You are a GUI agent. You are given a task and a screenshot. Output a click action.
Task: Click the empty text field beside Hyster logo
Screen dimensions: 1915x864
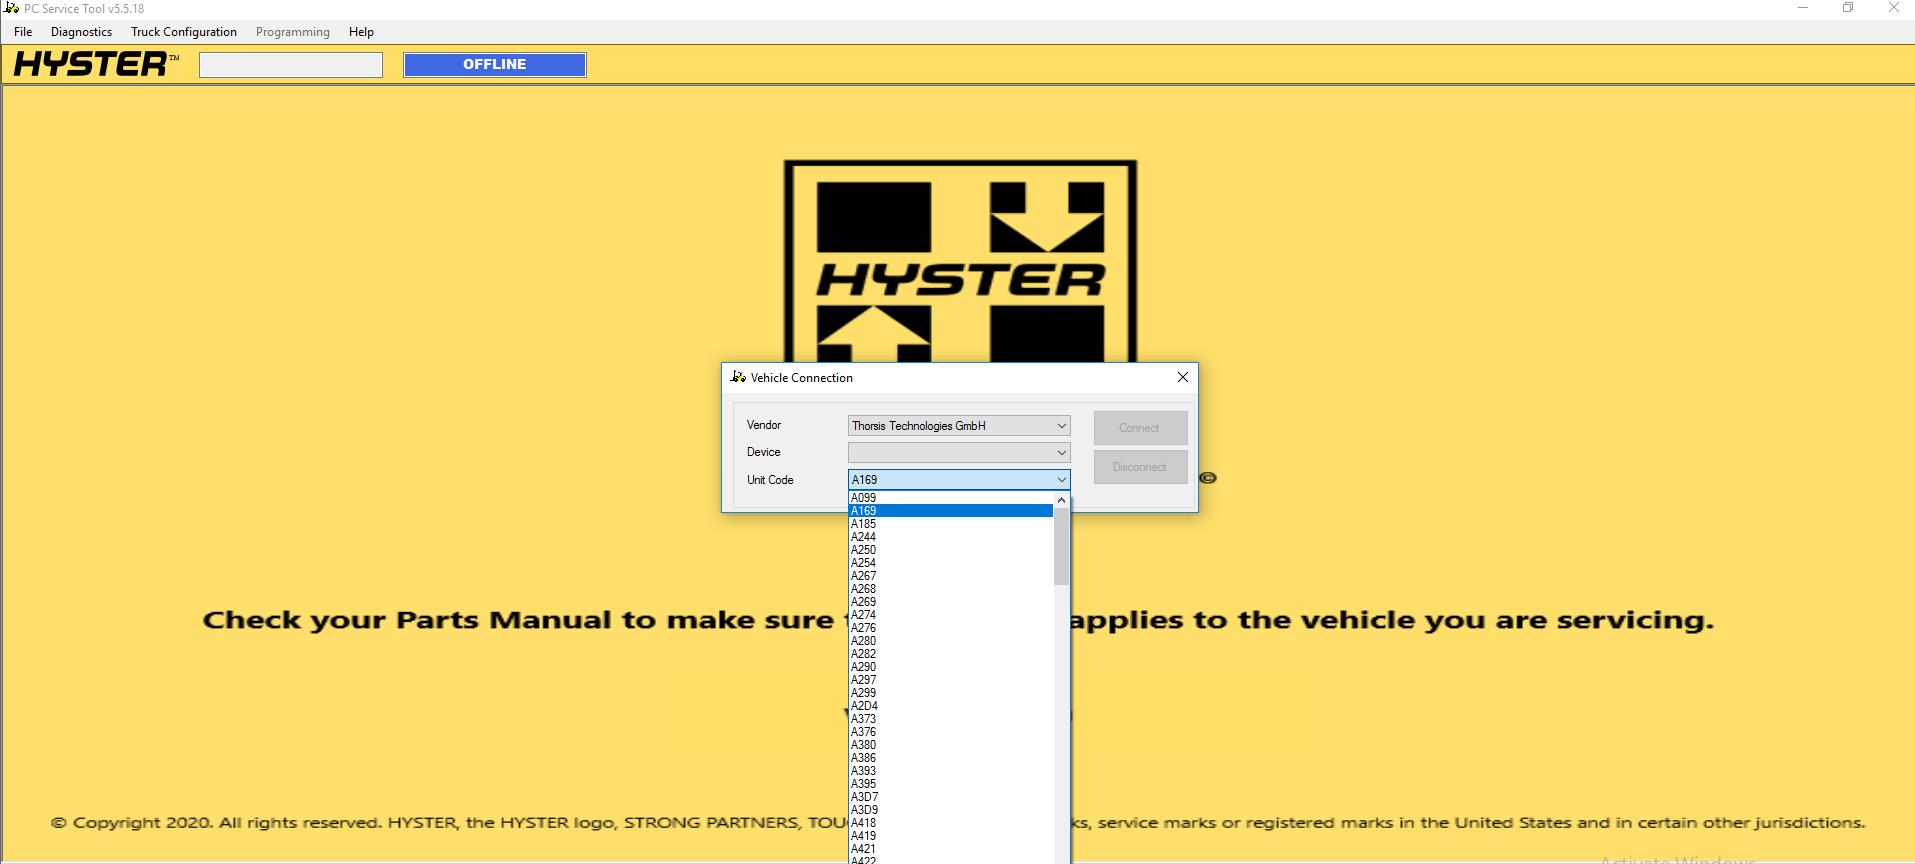coord(291,65)
